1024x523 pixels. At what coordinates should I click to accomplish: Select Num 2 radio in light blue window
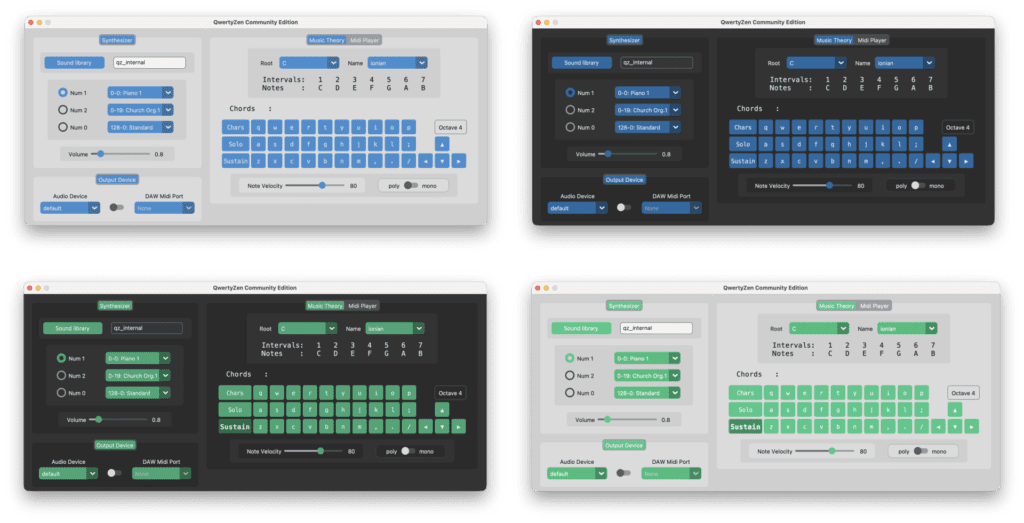tap(63, 110)
